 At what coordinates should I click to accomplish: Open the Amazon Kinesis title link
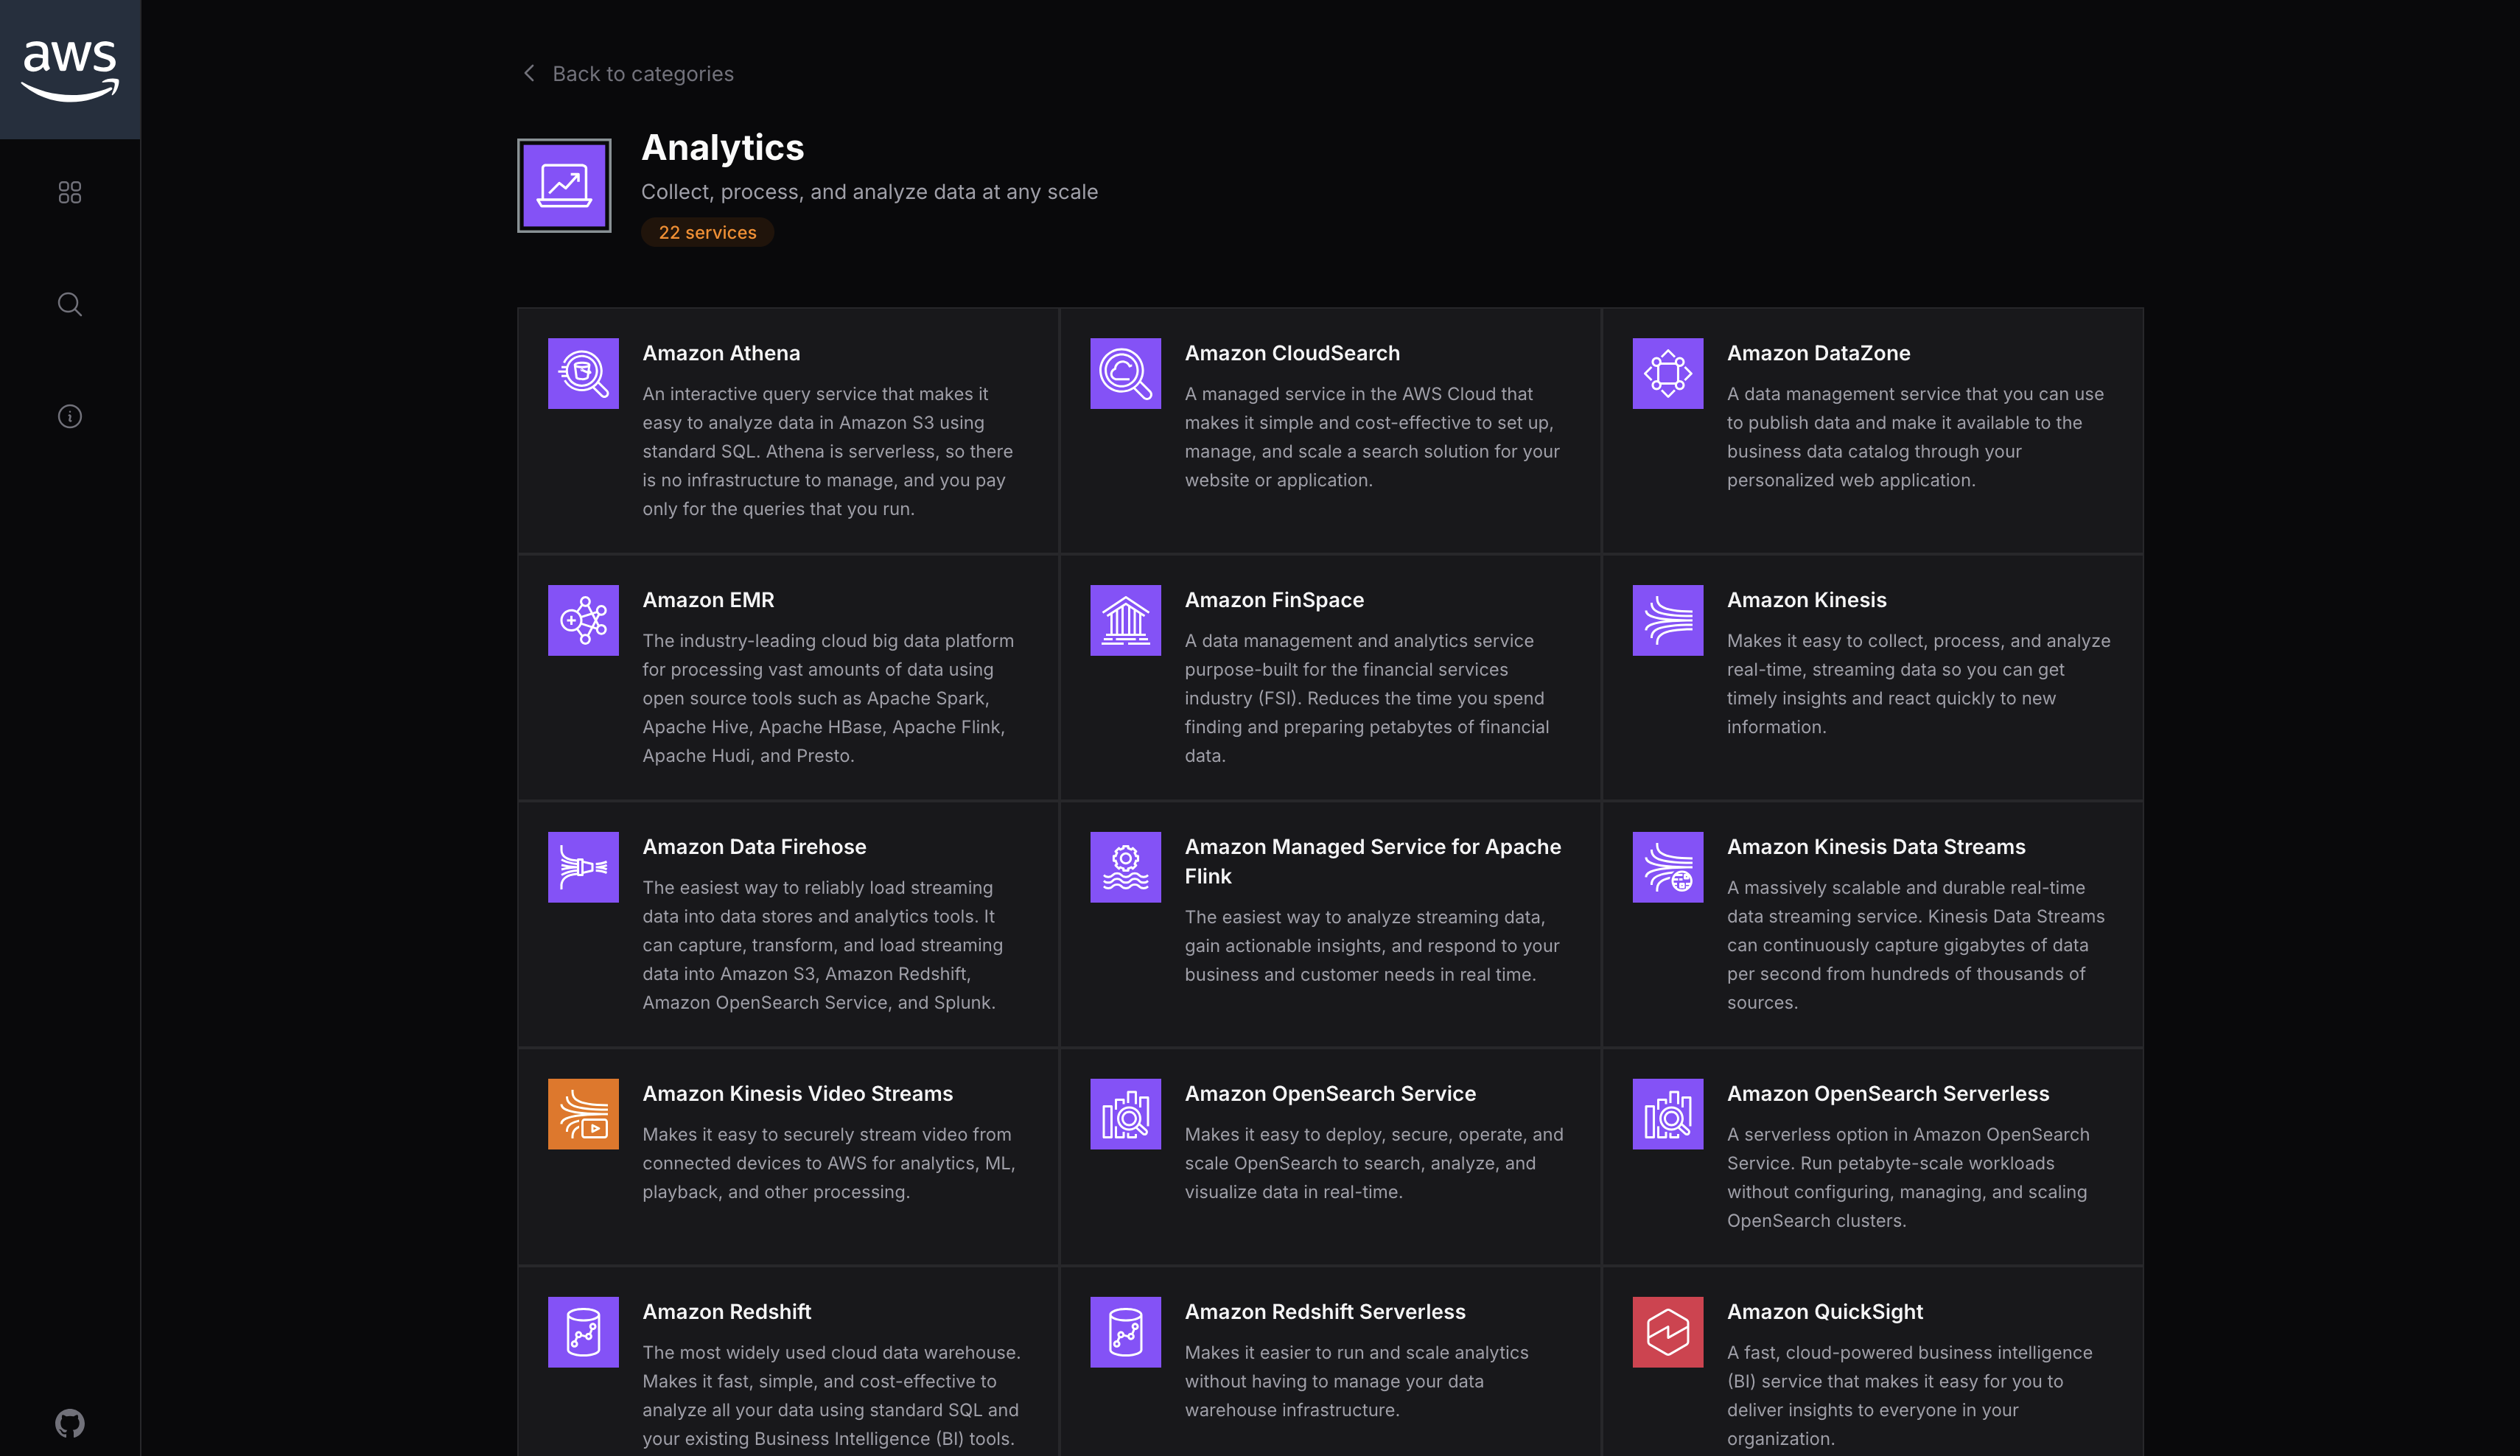click(1806, 600)
